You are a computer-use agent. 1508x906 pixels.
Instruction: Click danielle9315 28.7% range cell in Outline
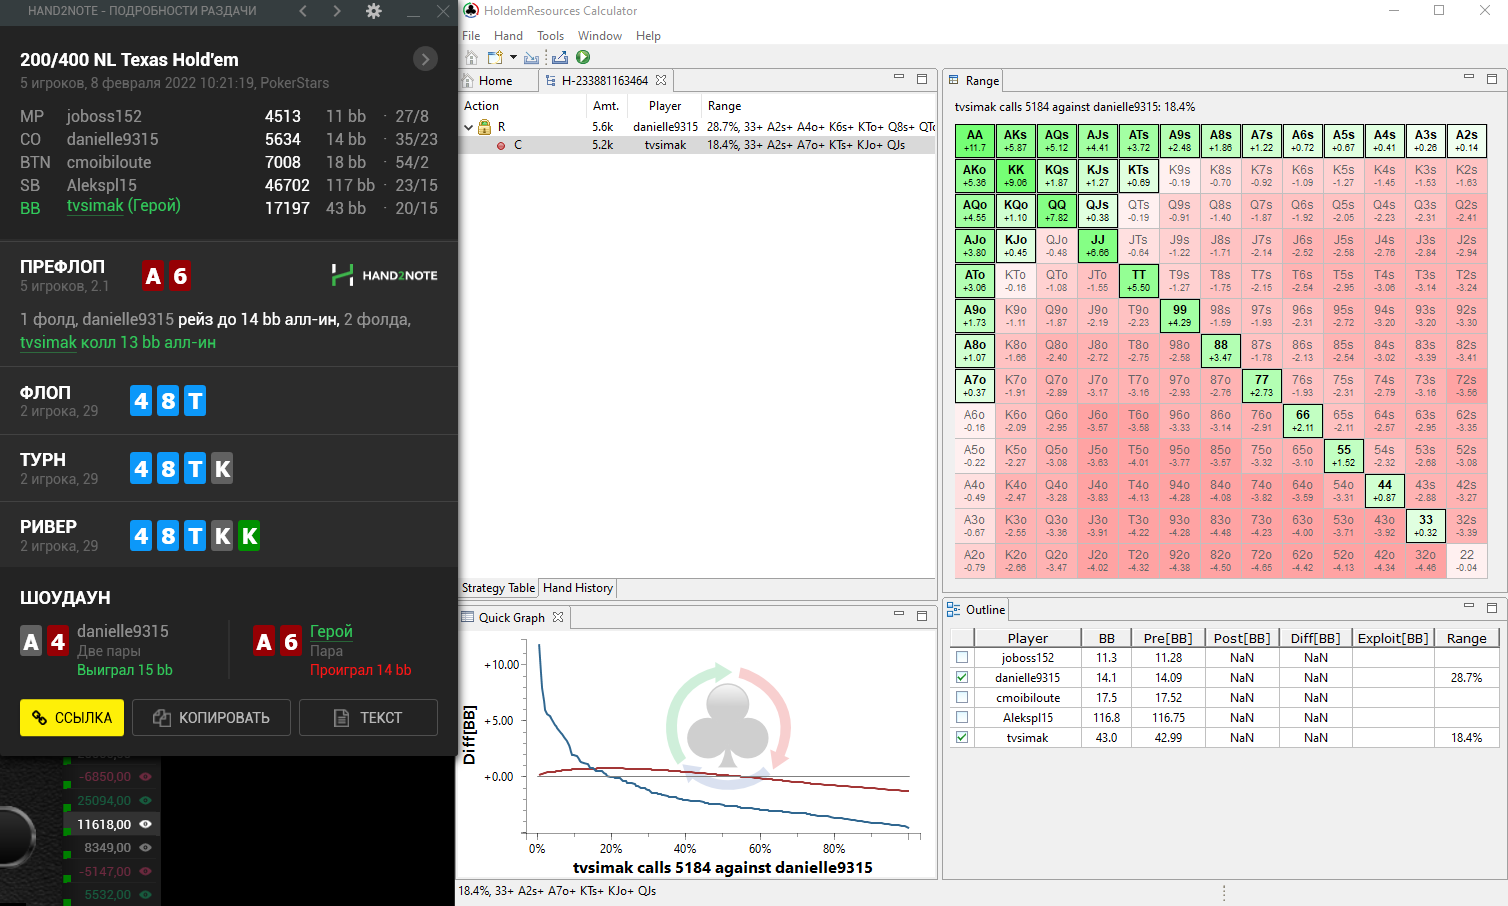click(1466, 677)
